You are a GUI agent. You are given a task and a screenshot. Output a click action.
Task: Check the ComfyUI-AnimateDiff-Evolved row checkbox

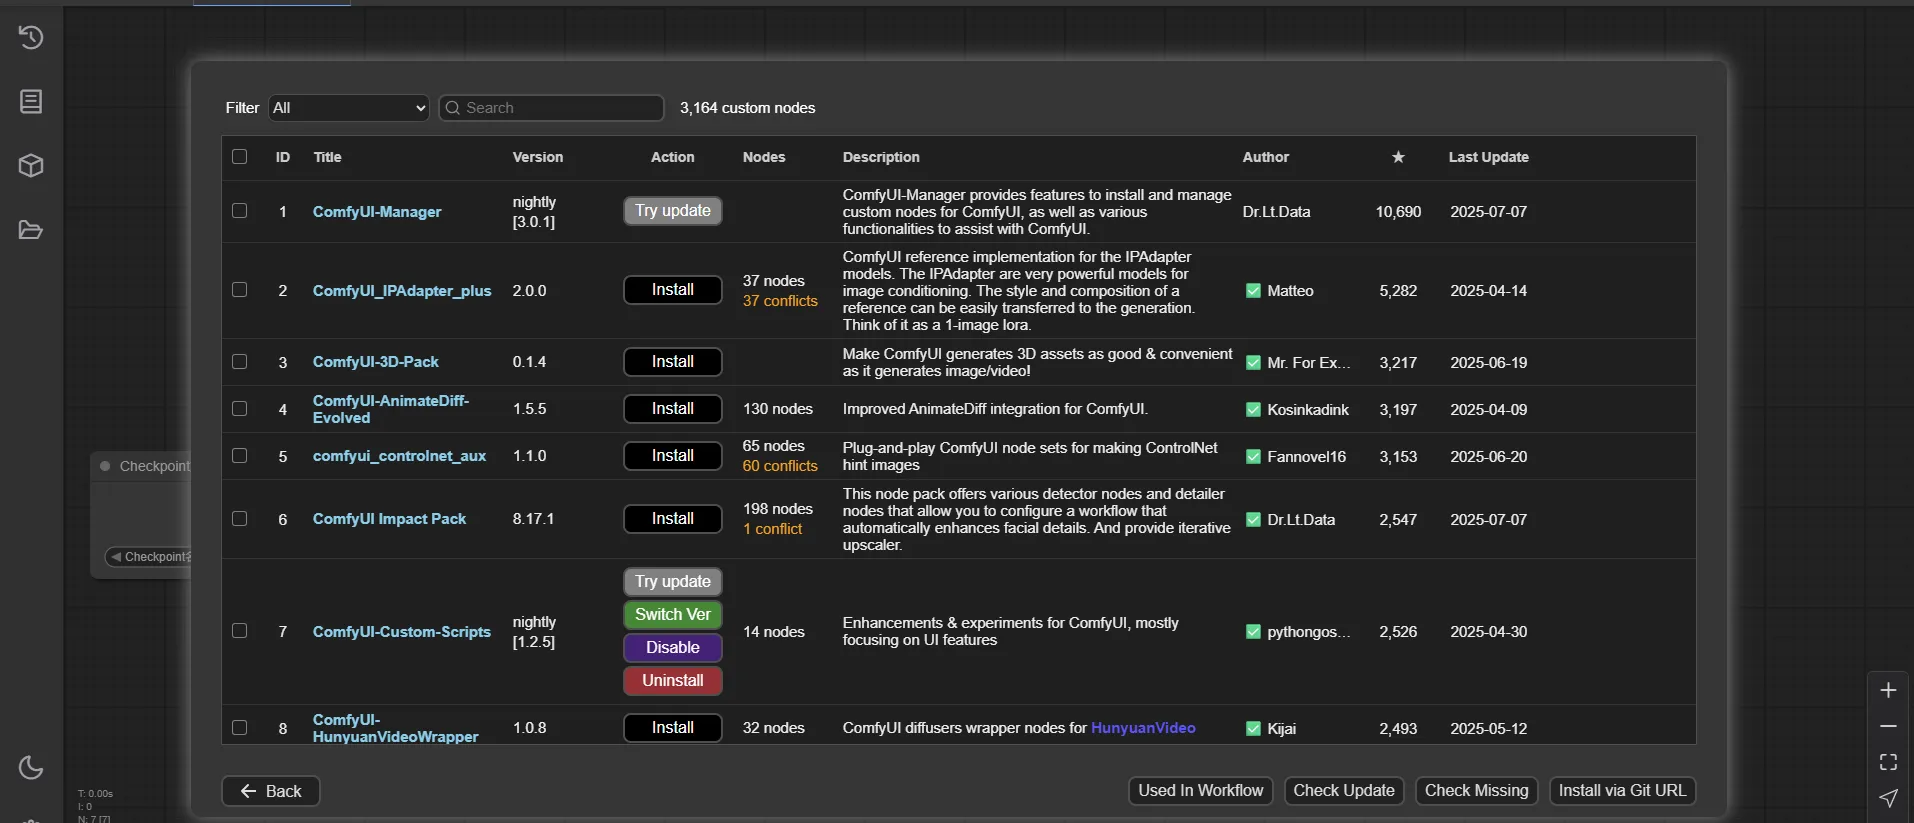(239, 409)
